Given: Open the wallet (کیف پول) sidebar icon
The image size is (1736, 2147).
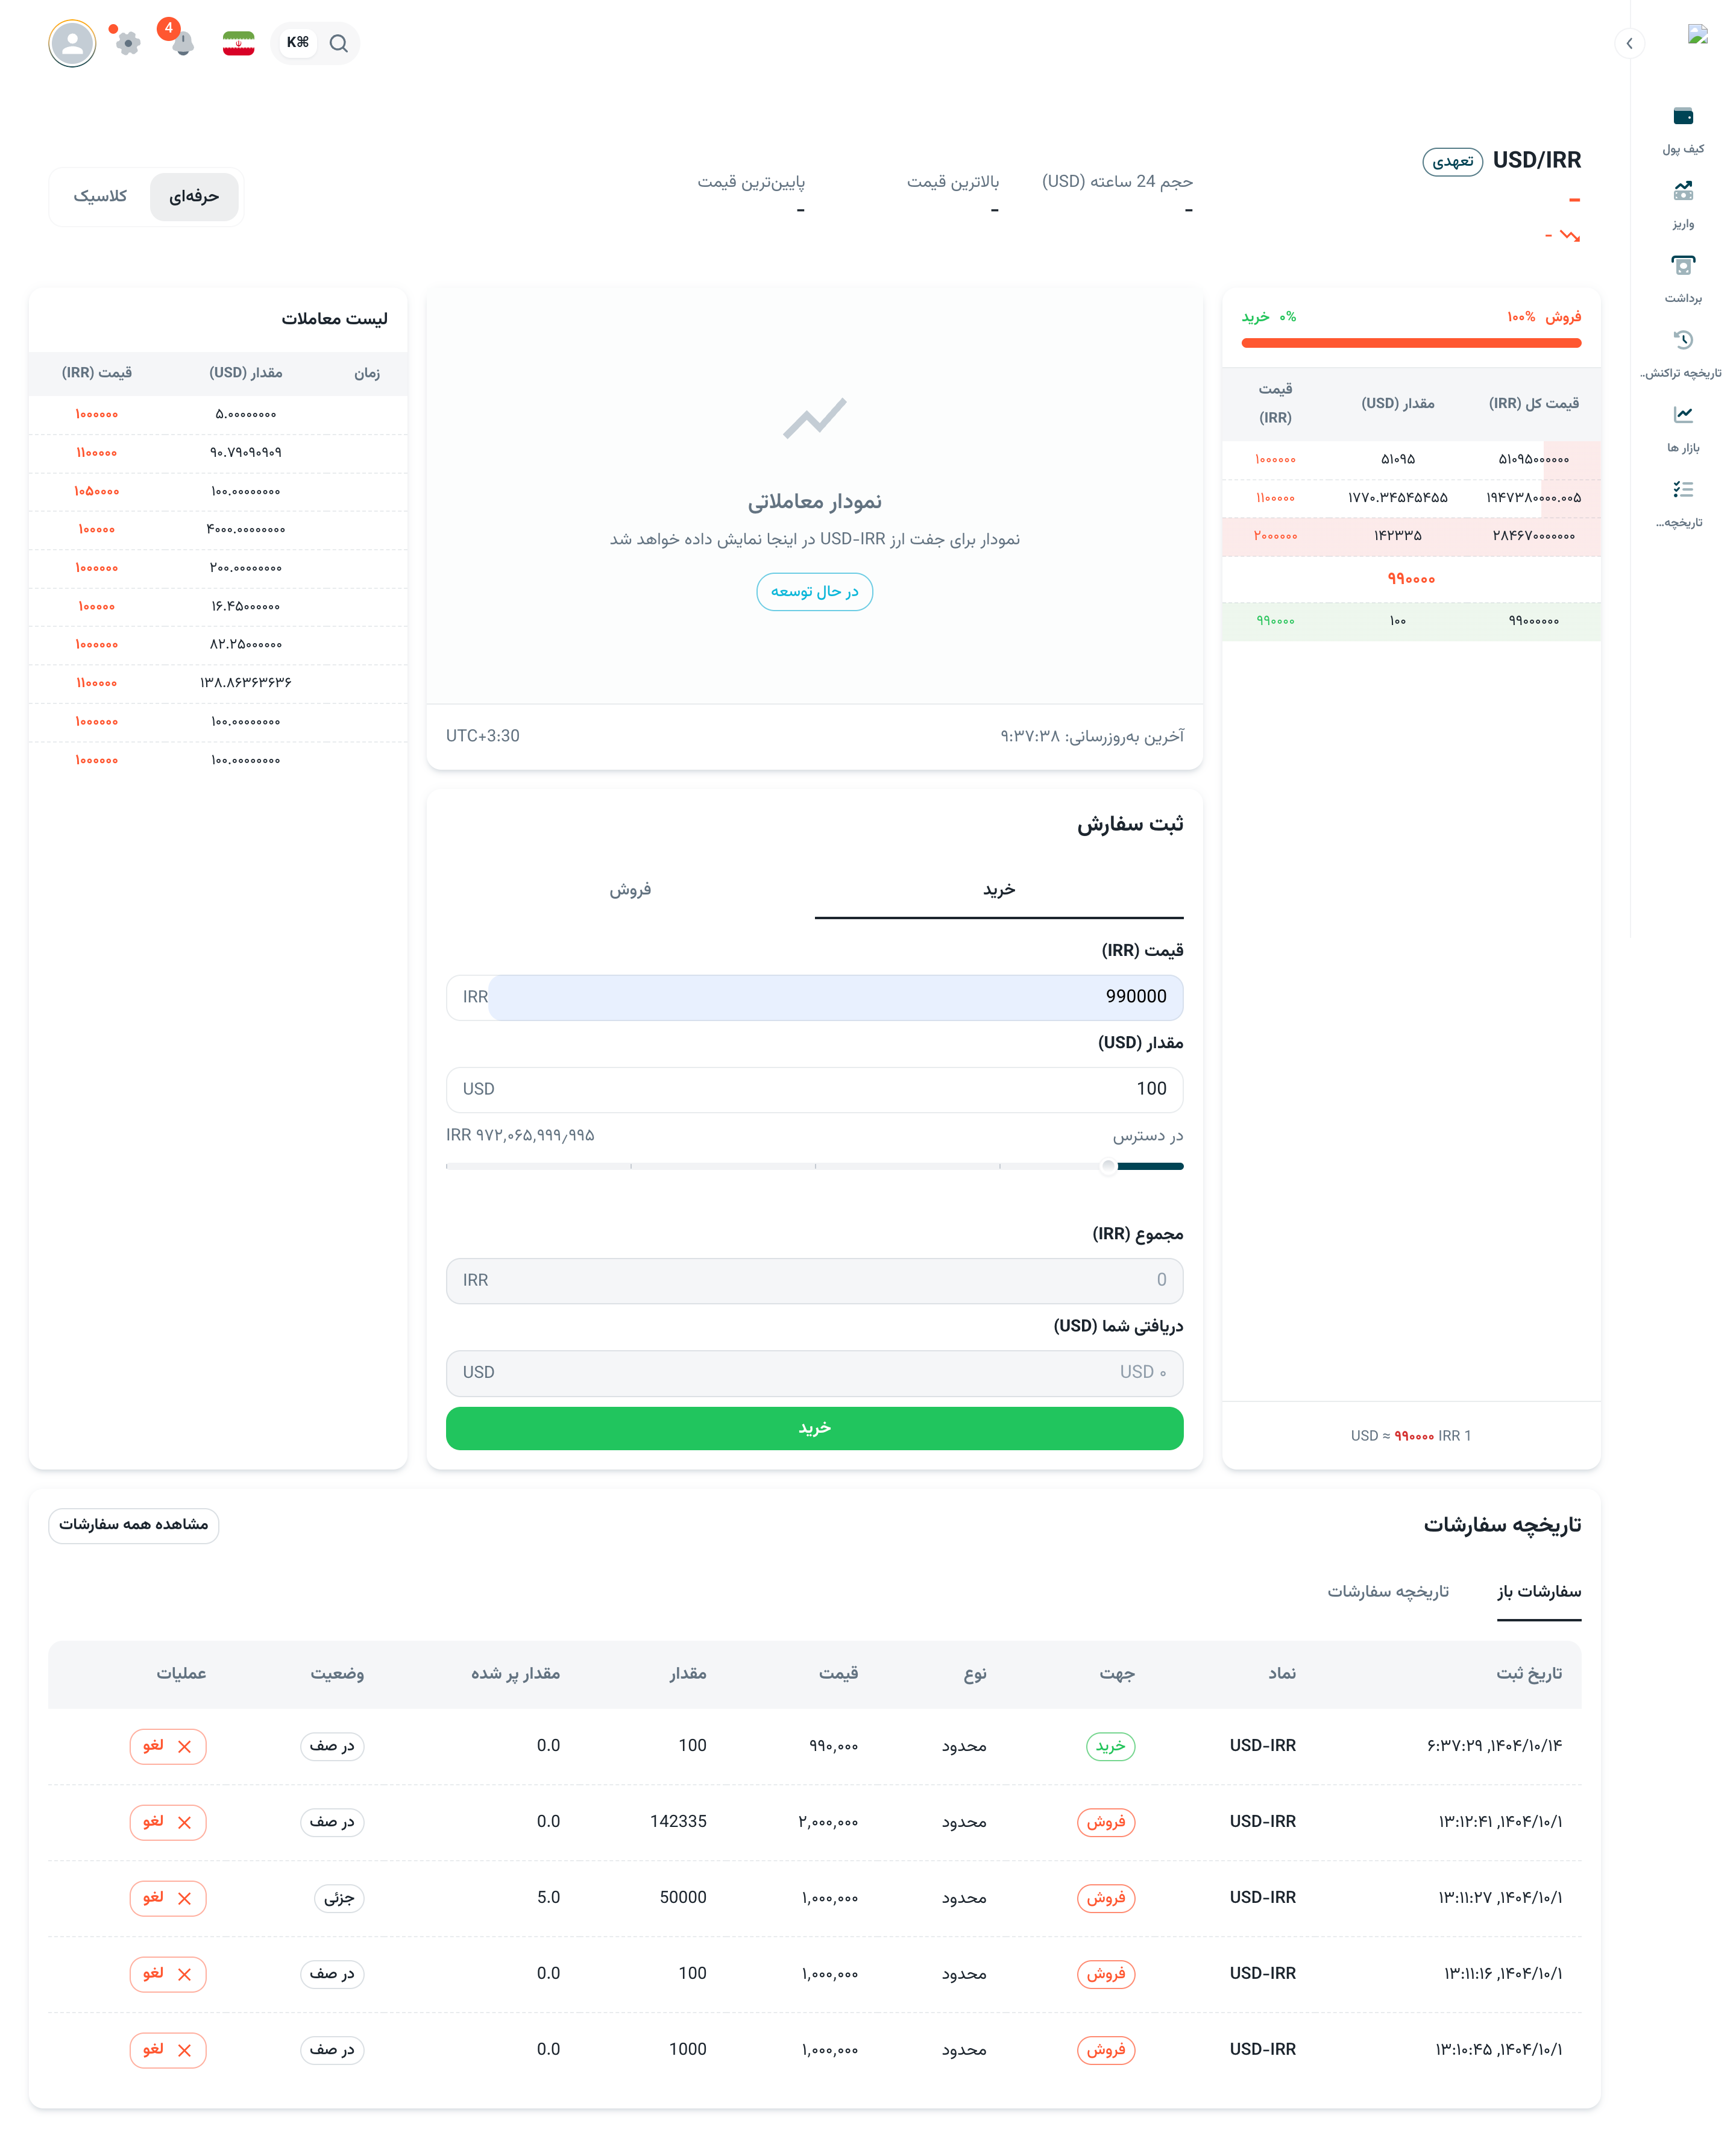Looking at the screenshot, I should click(x=1683, y=117).
